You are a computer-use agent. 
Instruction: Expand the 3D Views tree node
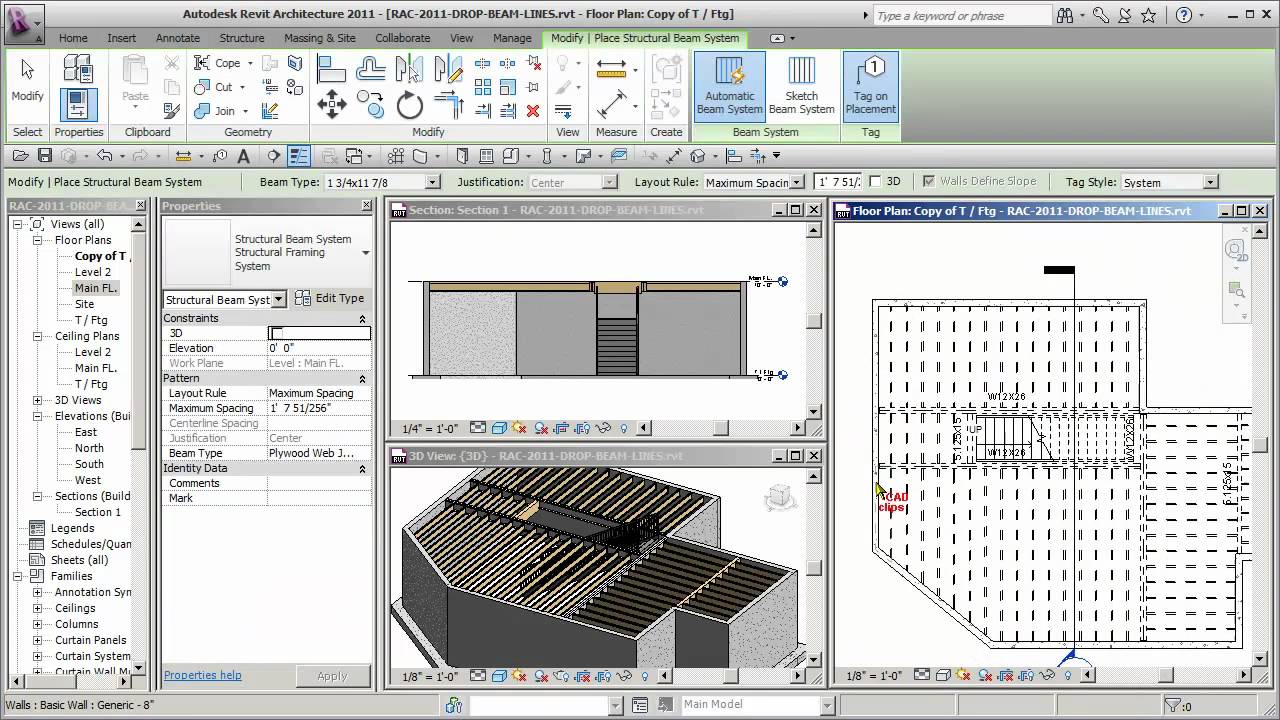pyautogui.click(x=37, y=400)
